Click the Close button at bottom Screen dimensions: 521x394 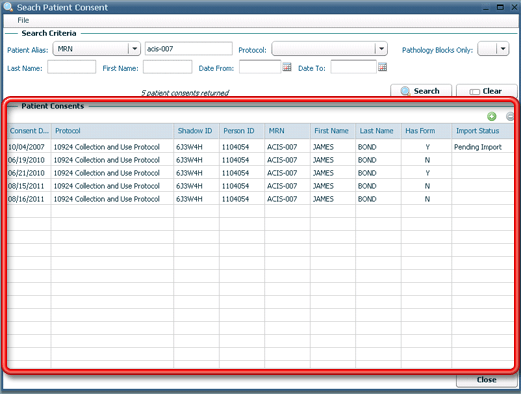[x=486, y=380]
